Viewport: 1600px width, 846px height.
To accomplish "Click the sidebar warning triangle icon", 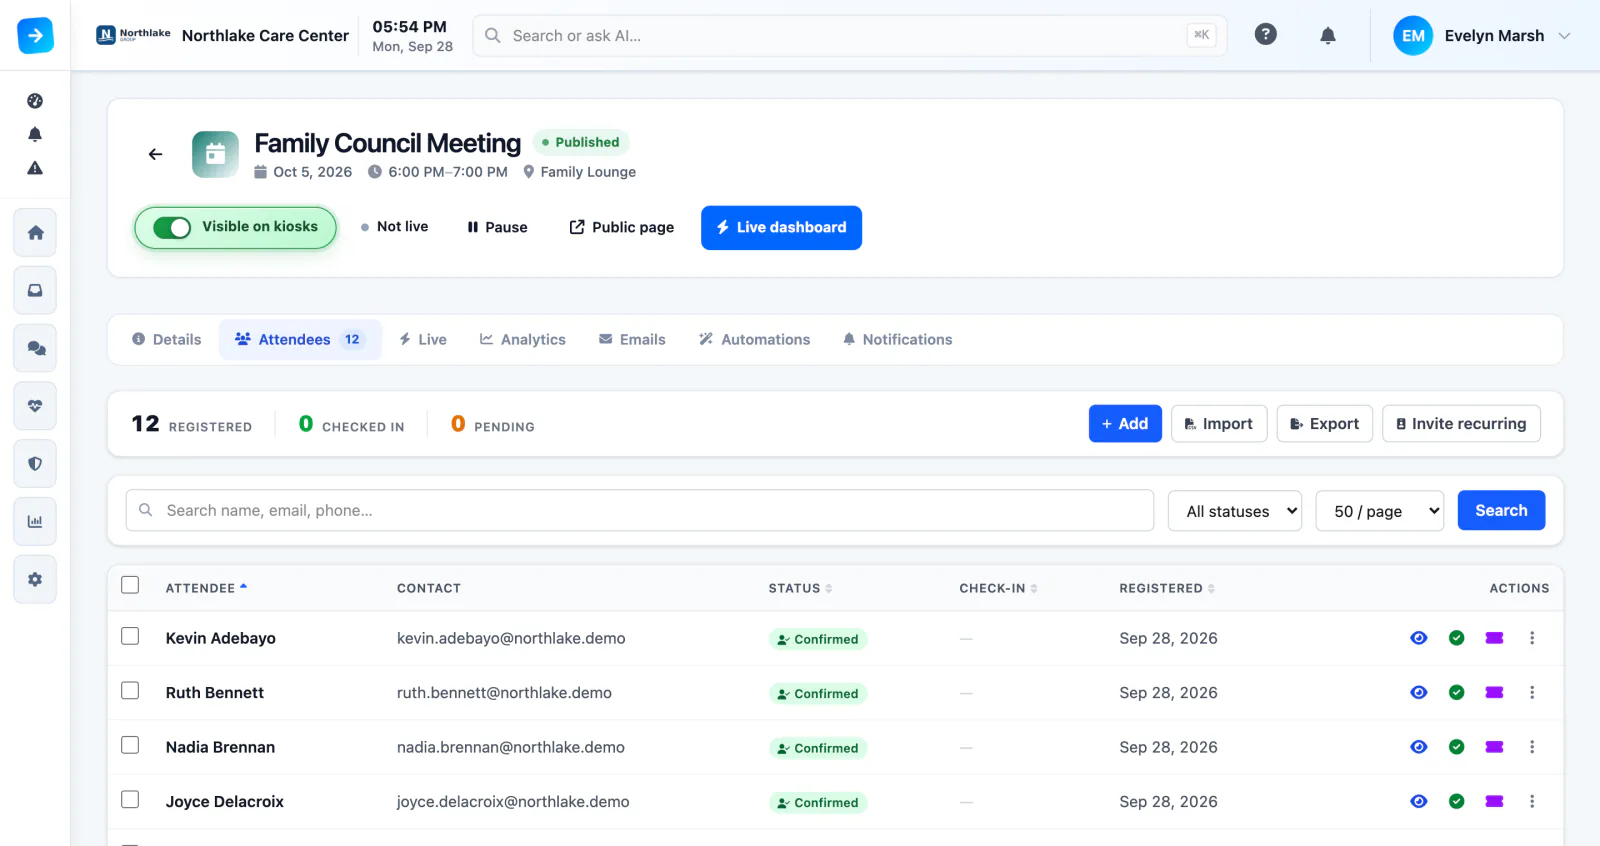I will click(35, 168).
